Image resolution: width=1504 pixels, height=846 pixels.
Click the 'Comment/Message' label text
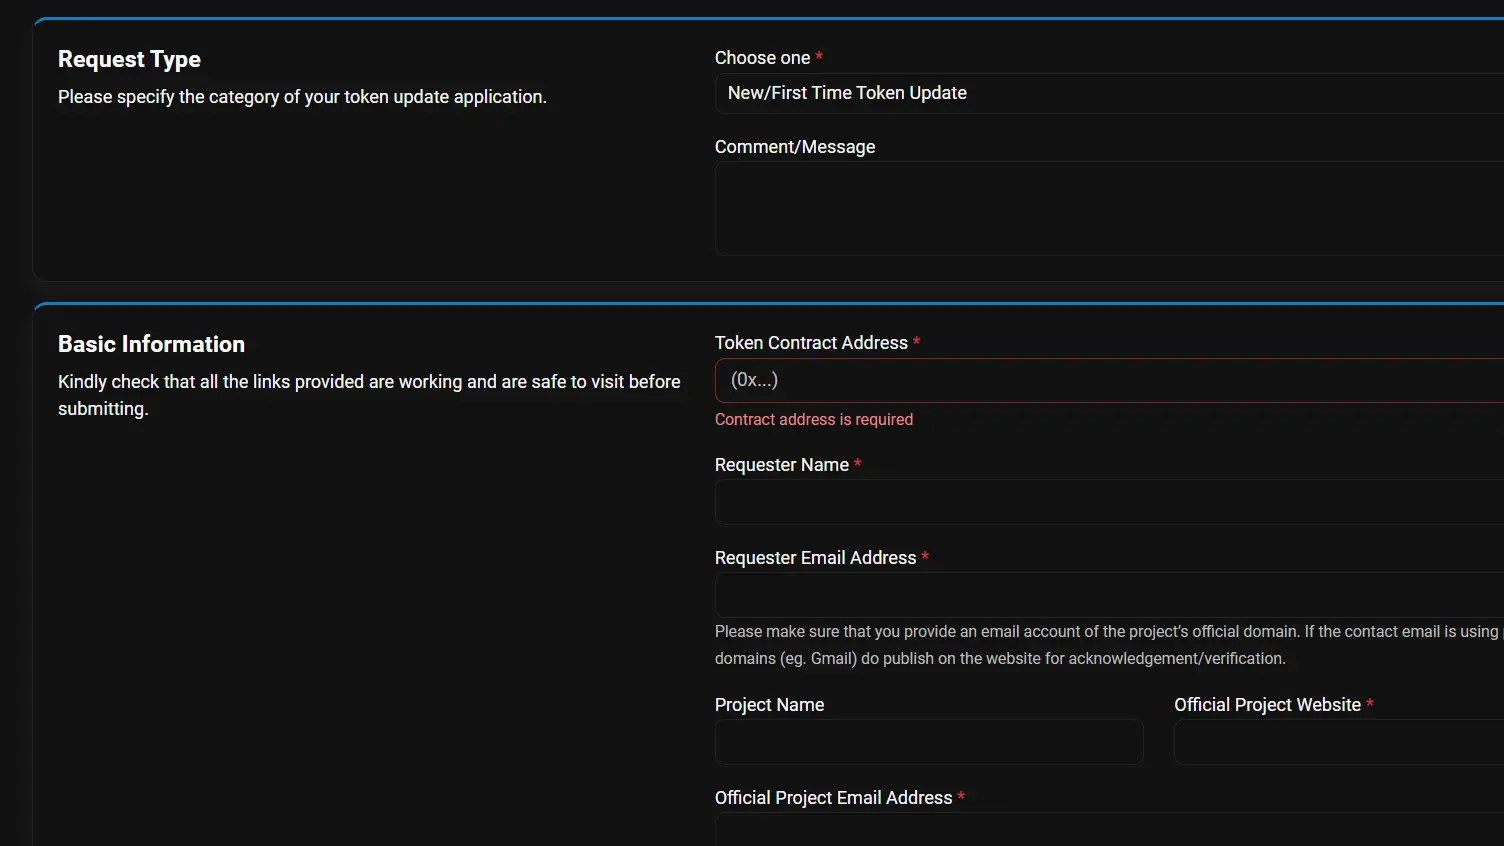(794, 147)
